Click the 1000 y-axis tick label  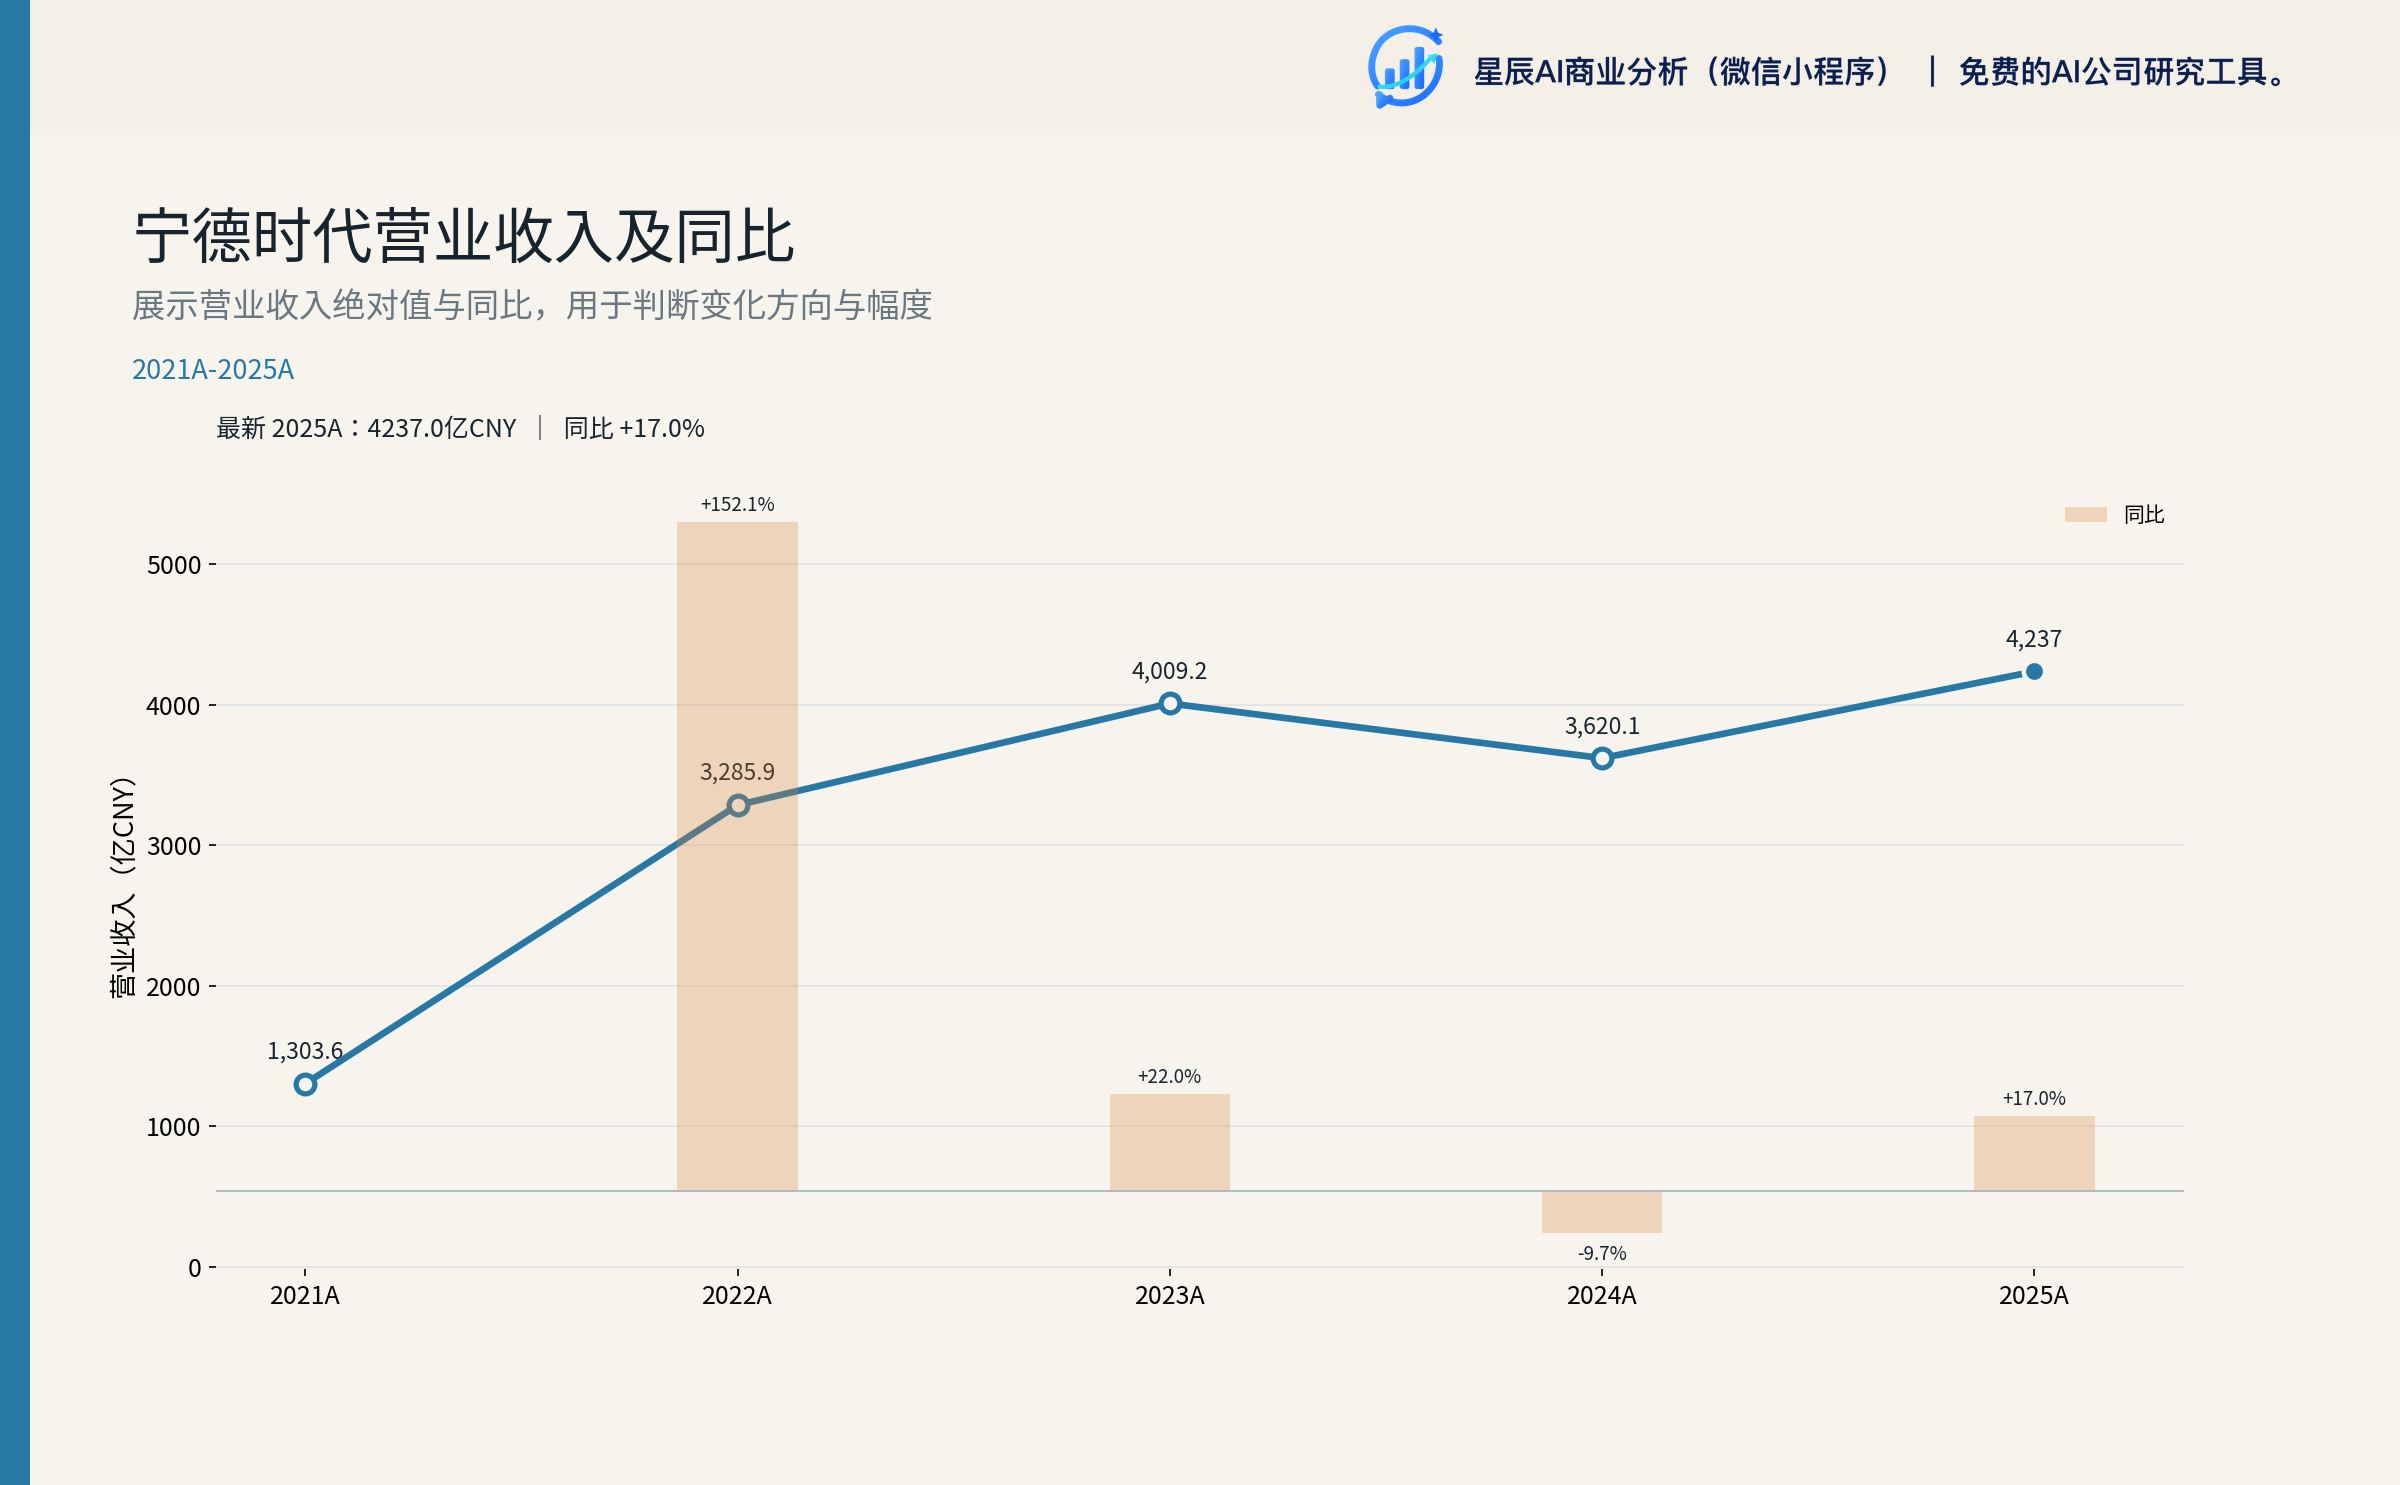pyautogui.click(x=174, y=1127)
